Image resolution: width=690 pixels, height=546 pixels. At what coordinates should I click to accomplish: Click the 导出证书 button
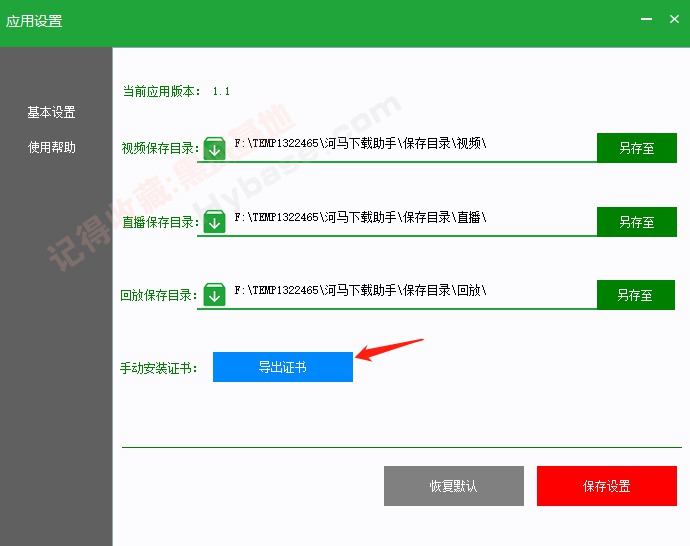283,367
